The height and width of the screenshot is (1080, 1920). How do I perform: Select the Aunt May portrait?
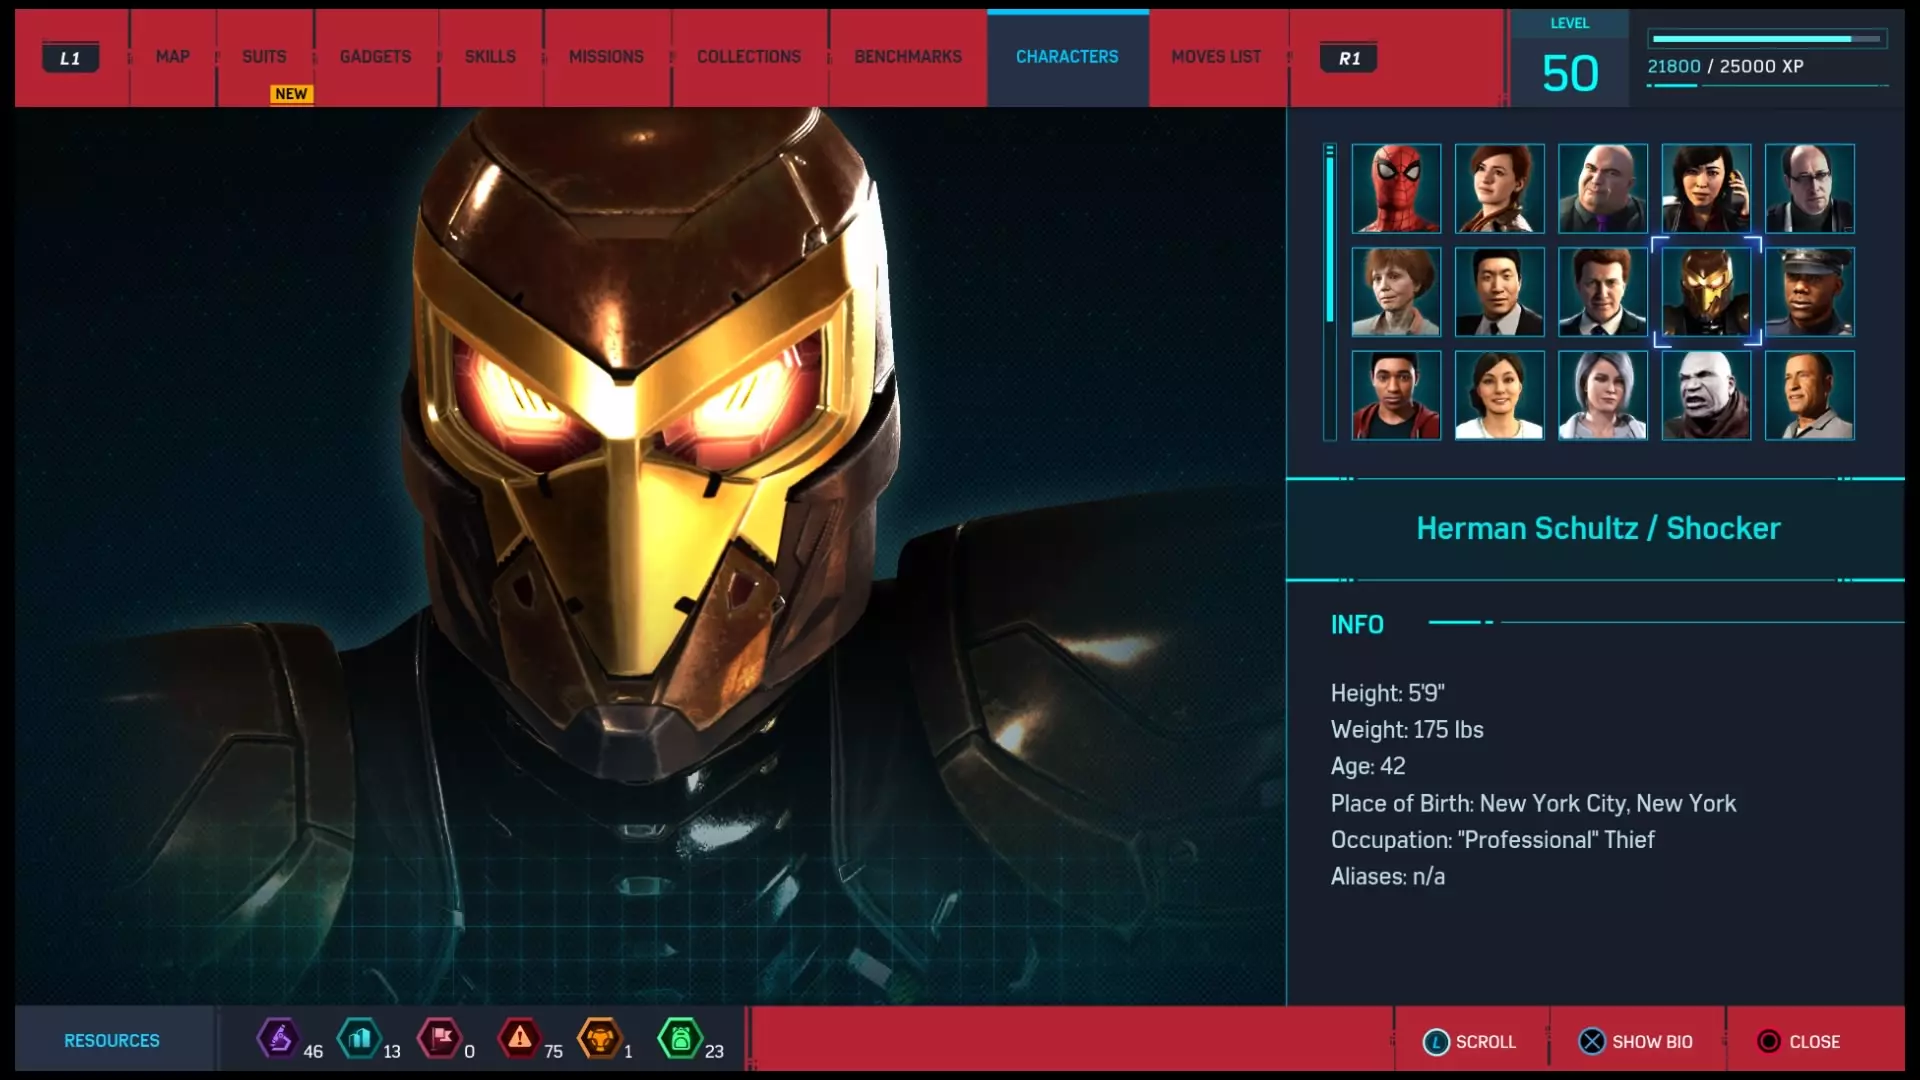point(1396,292)
